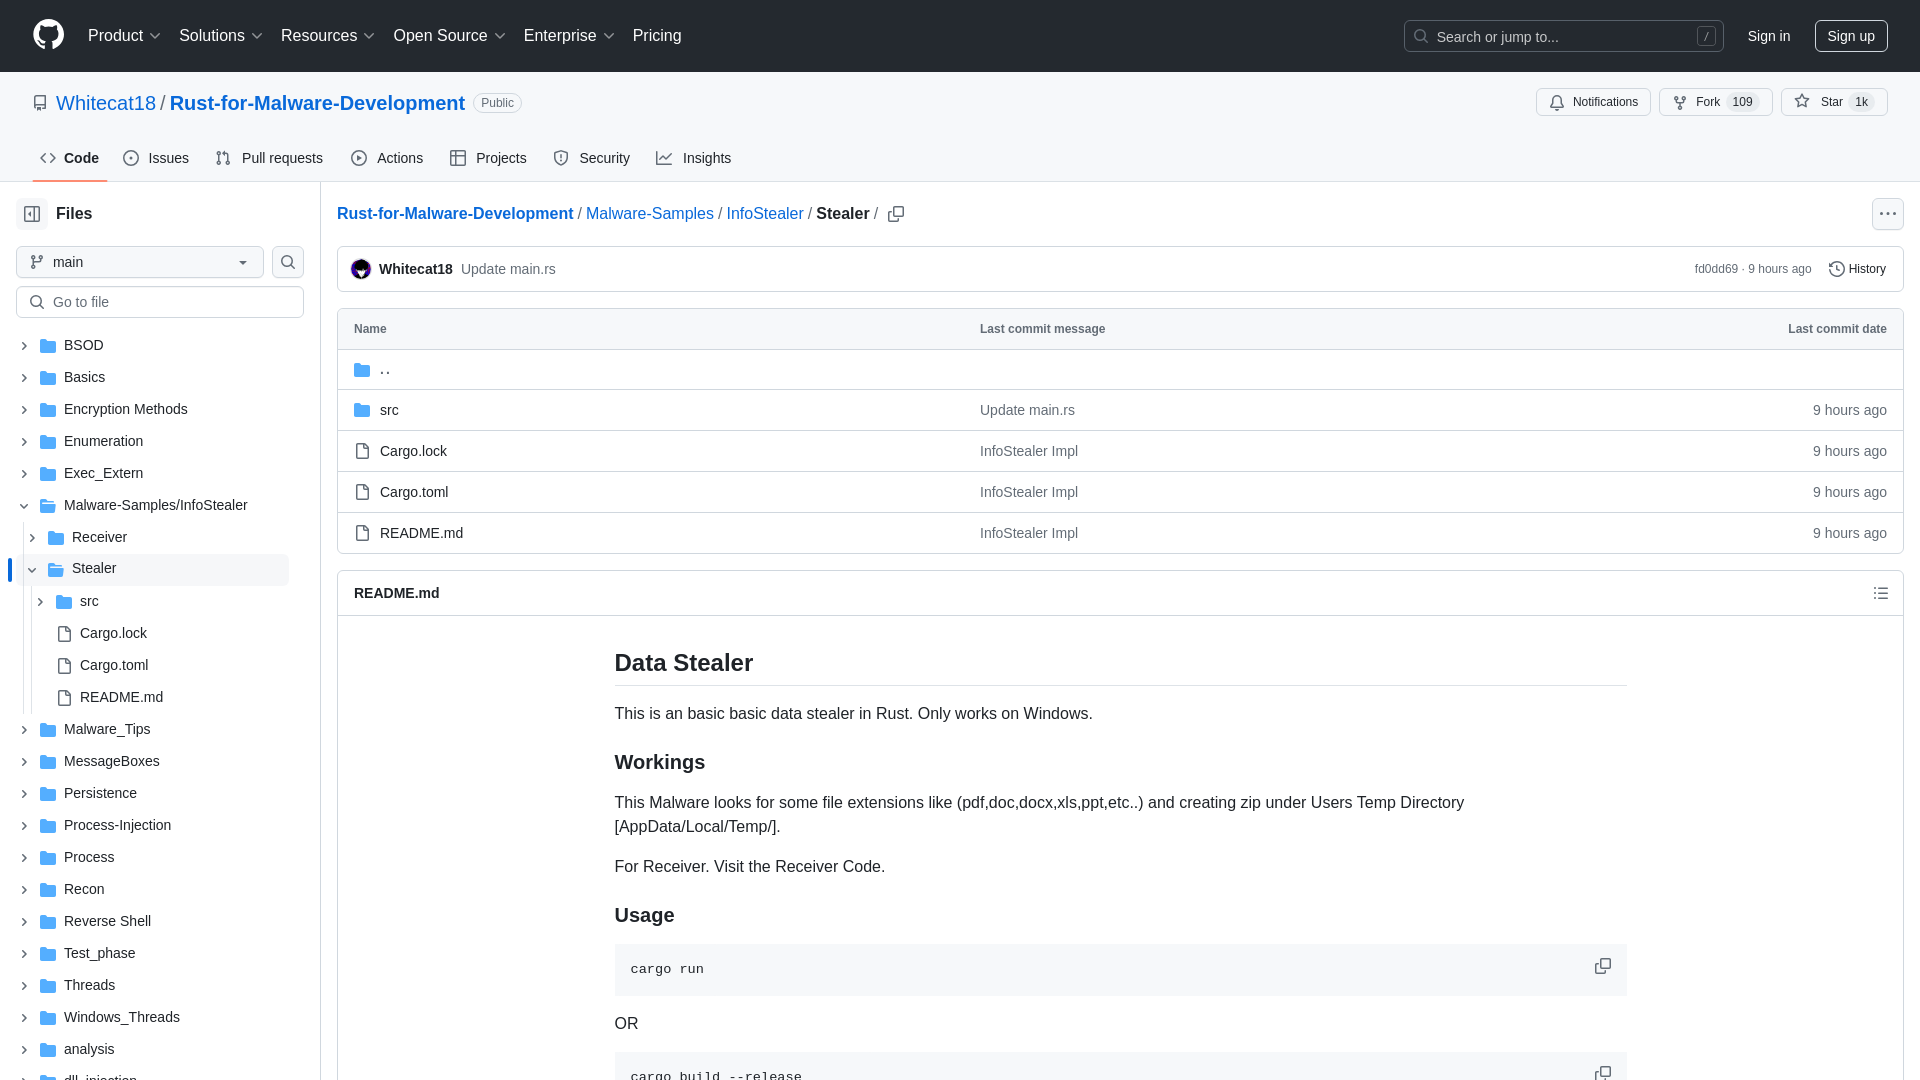This screenshot has height=1080, width=1920.
Task: Copy the 'cargo run' code snippet
Action: click(1602, 966)
